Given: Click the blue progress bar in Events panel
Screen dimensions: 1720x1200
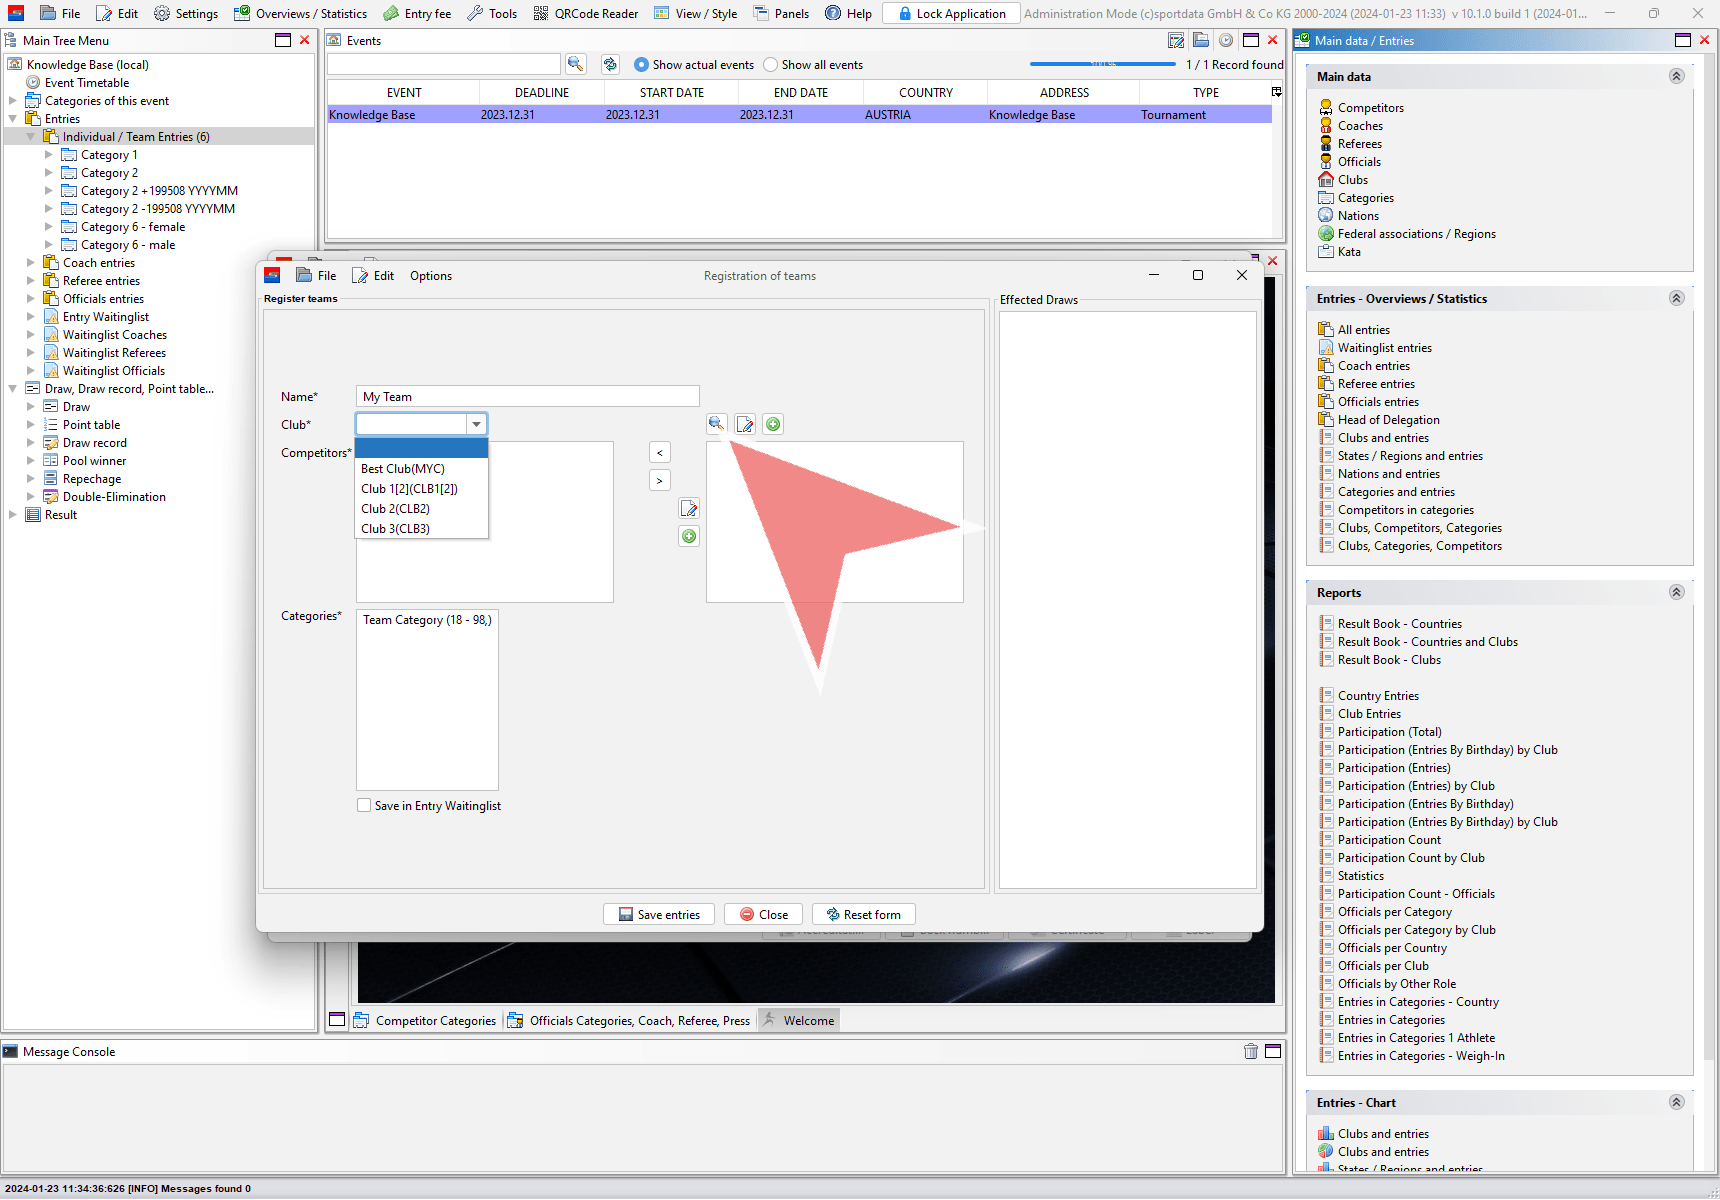Looking at the screenshot, I should tap(1102, 64).
